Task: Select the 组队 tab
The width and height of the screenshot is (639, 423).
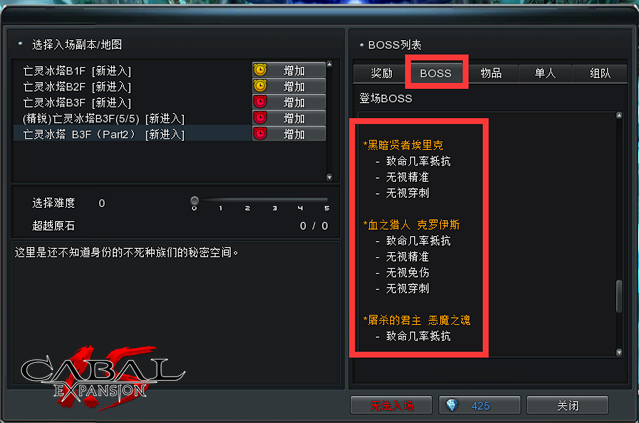Action: (600, 73)
